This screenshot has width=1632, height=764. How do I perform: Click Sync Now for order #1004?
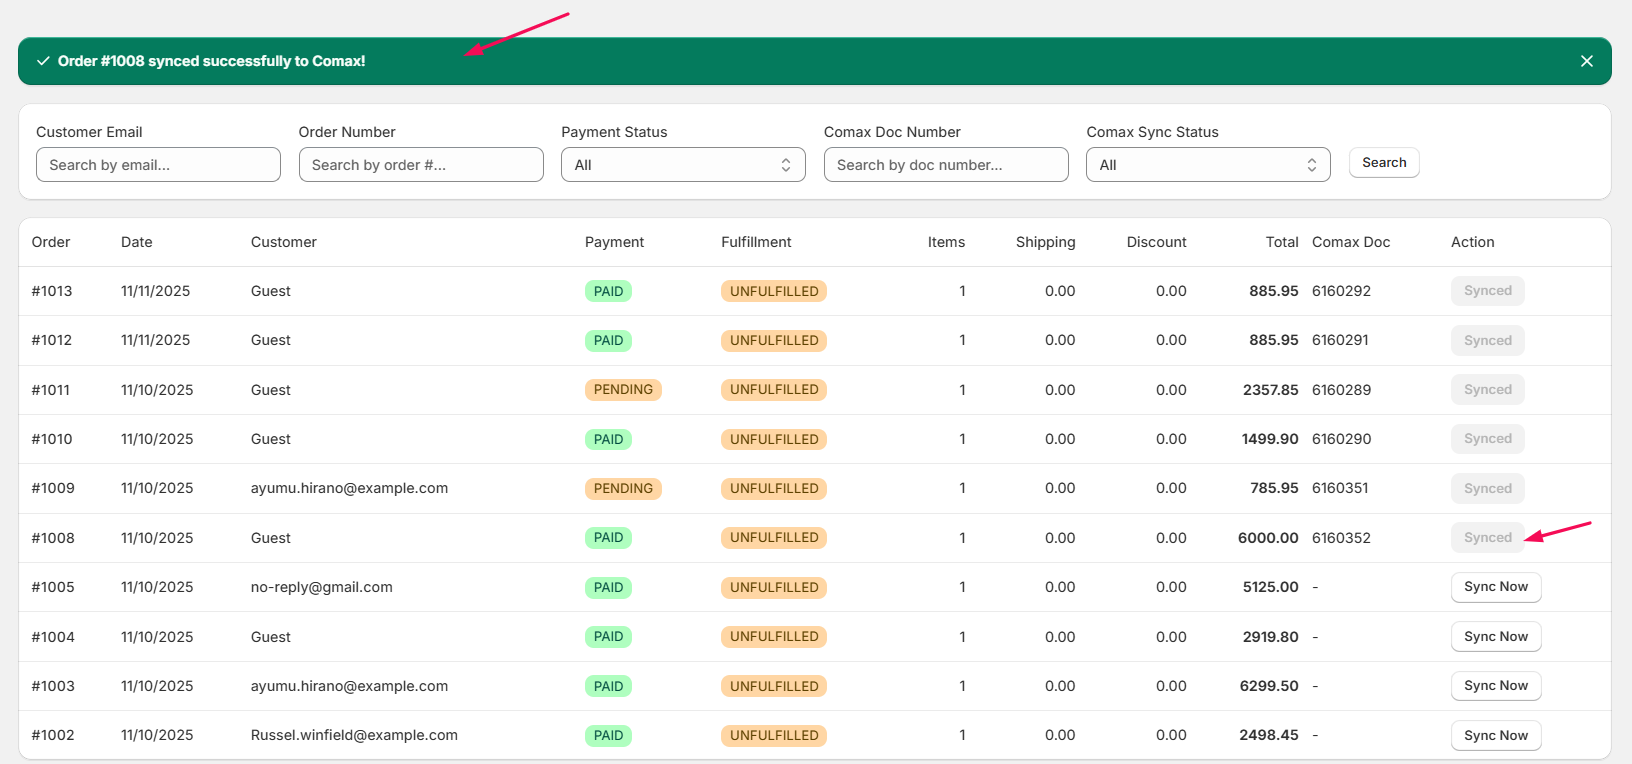point(1495,637)
